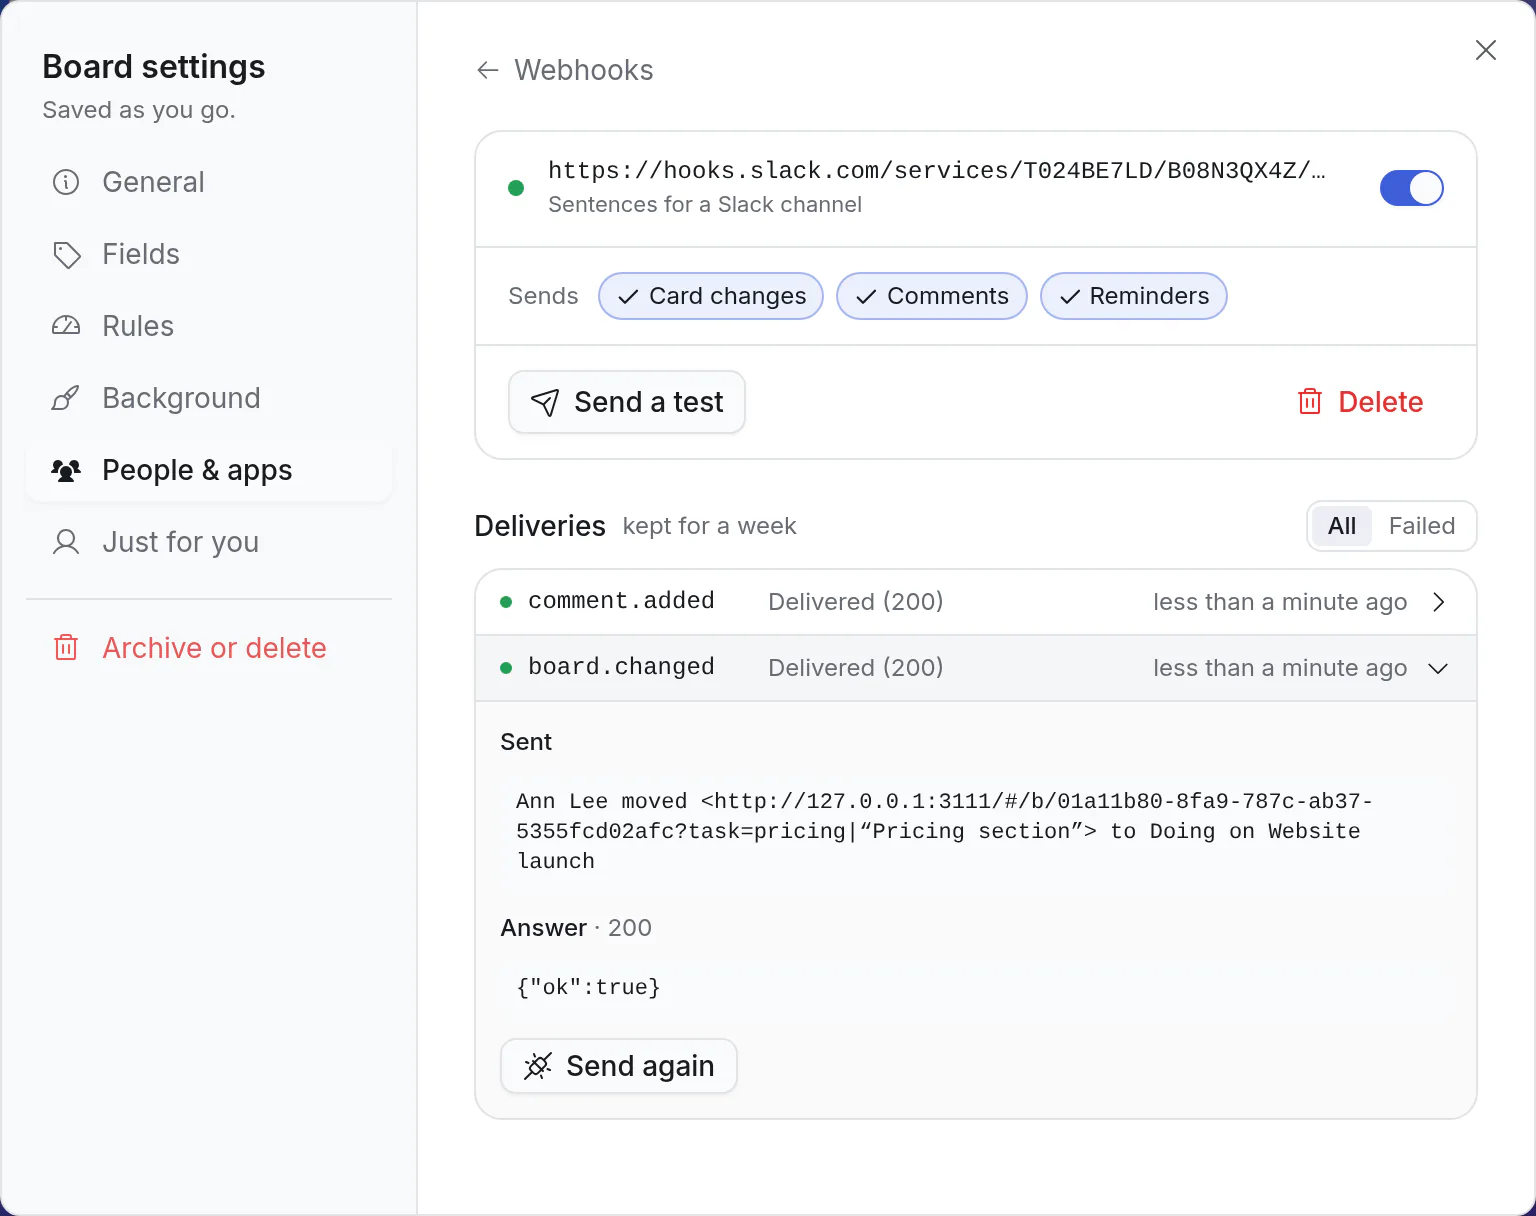Image resolution: width=1536 pixels, height=1216 pixels.
Task: Uncheck the Reminders chip
Action: pos(1134,296)
